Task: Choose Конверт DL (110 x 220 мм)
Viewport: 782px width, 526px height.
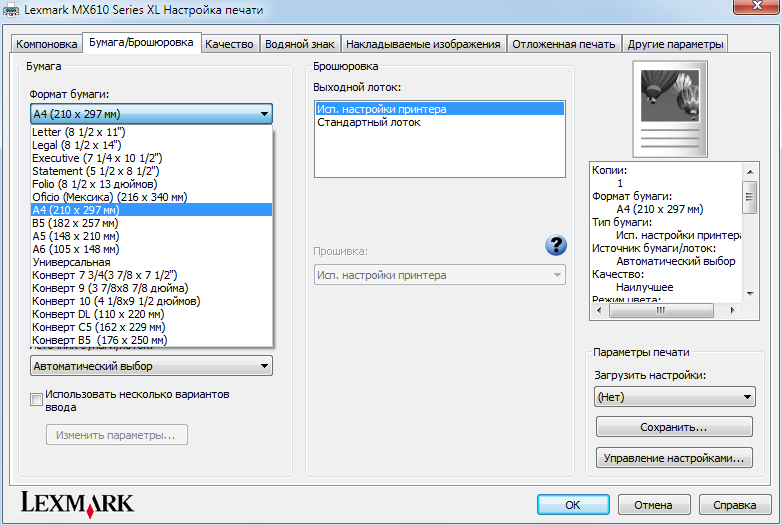Action: click(152, 314)
